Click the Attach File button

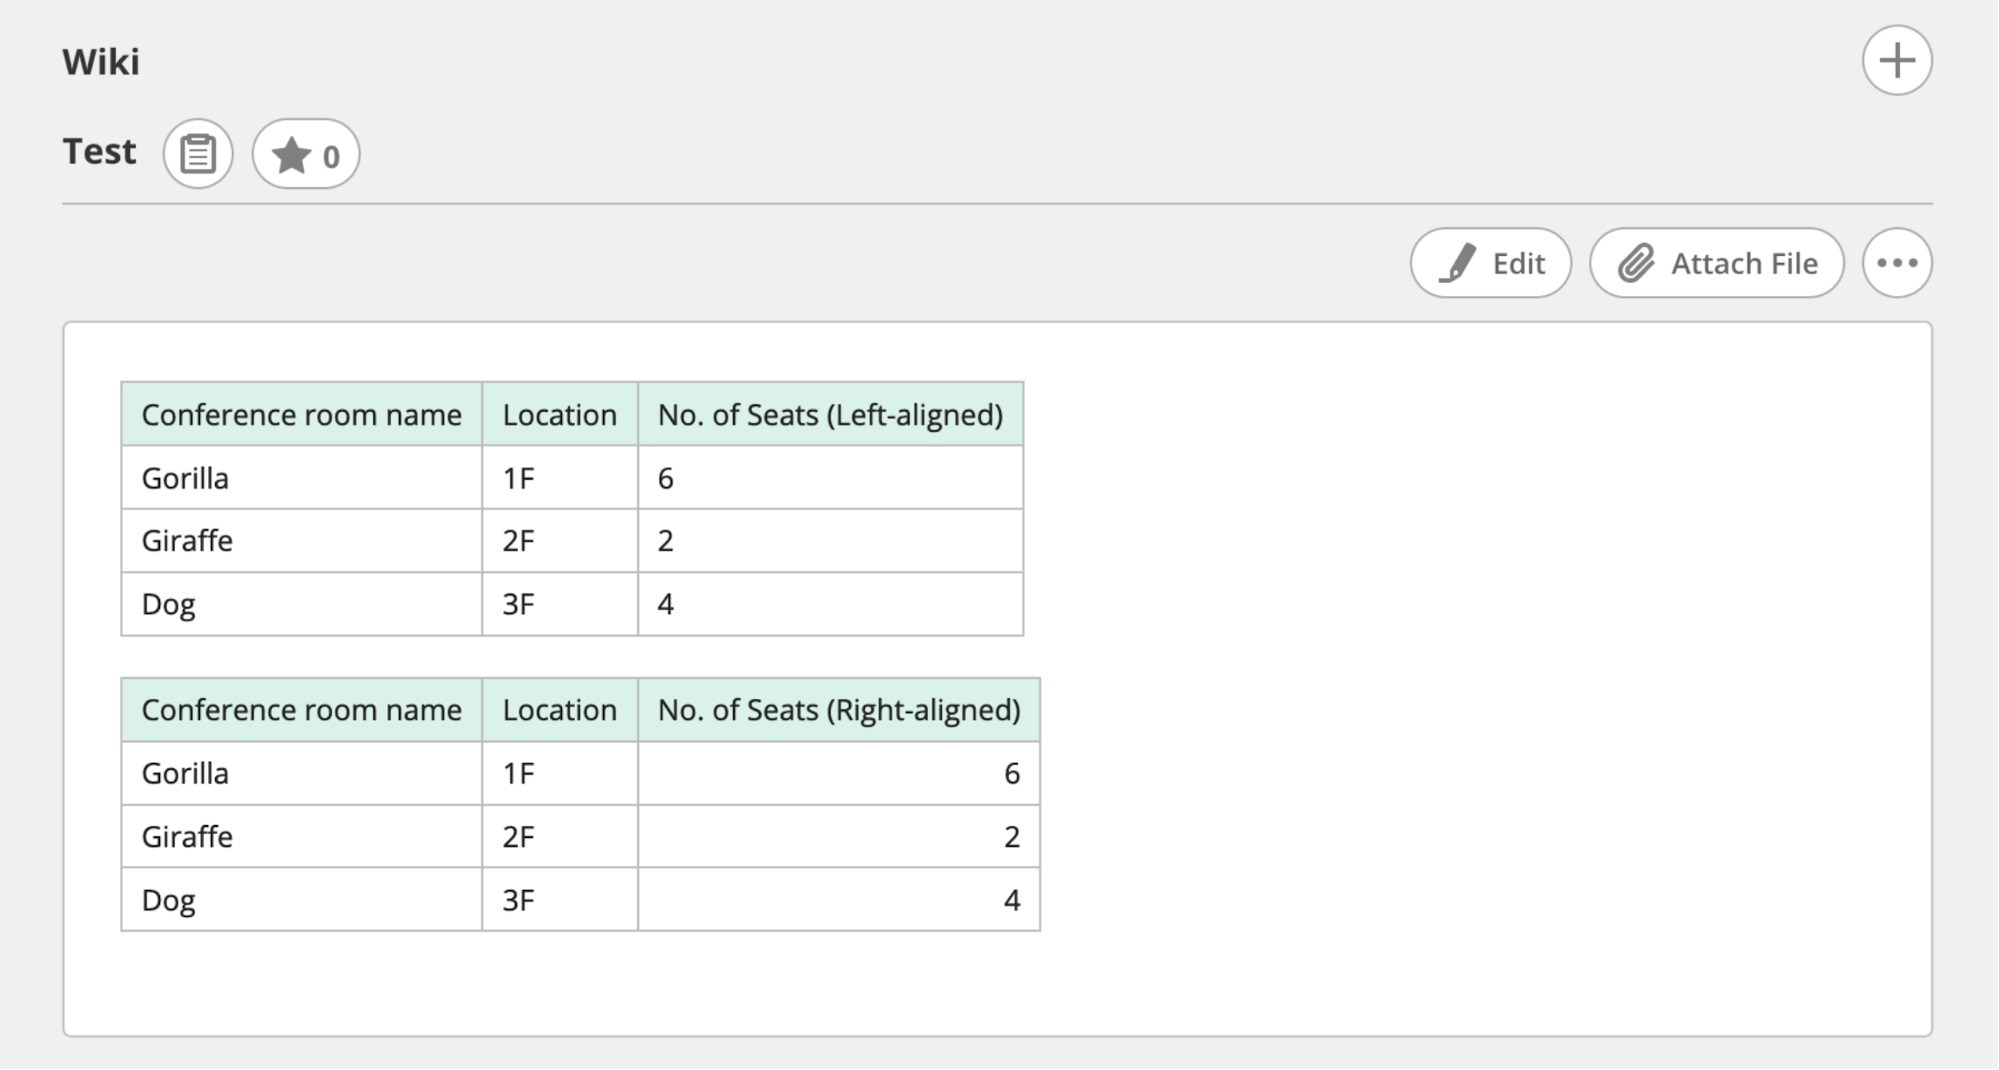[1716, 263]
